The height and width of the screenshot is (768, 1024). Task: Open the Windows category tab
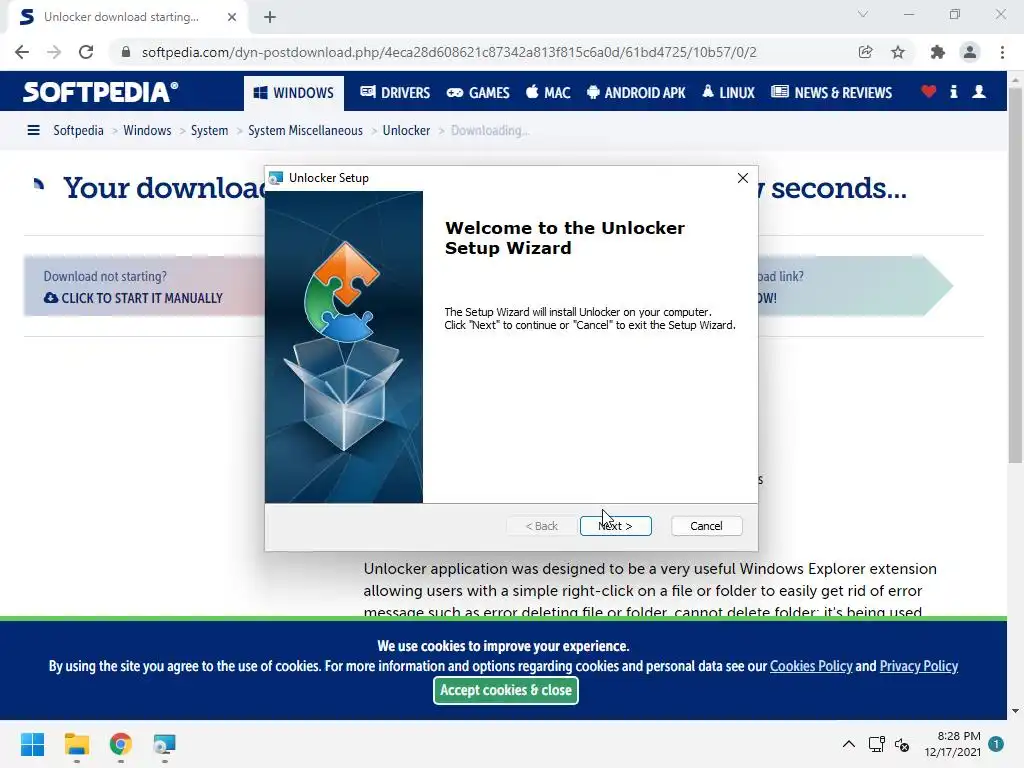coord(293,93)
